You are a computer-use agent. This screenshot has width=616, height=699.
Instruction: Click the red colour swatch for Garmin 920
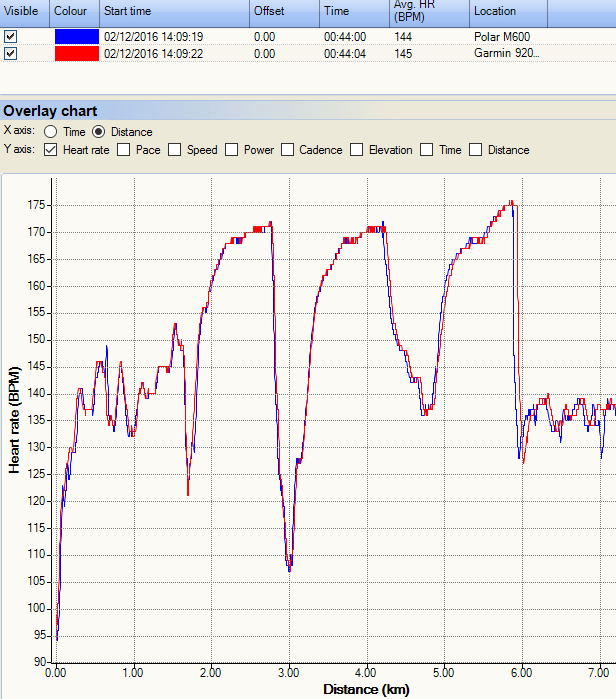click(x=77, y=53)
